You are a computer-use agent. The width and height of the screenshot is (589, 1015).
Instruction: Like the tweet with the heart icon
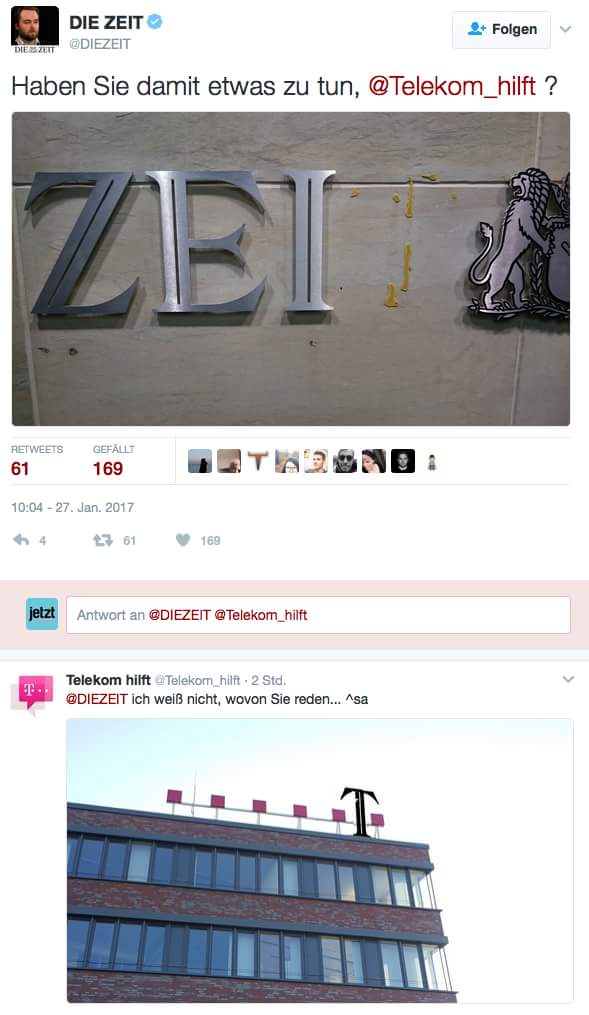183,540
